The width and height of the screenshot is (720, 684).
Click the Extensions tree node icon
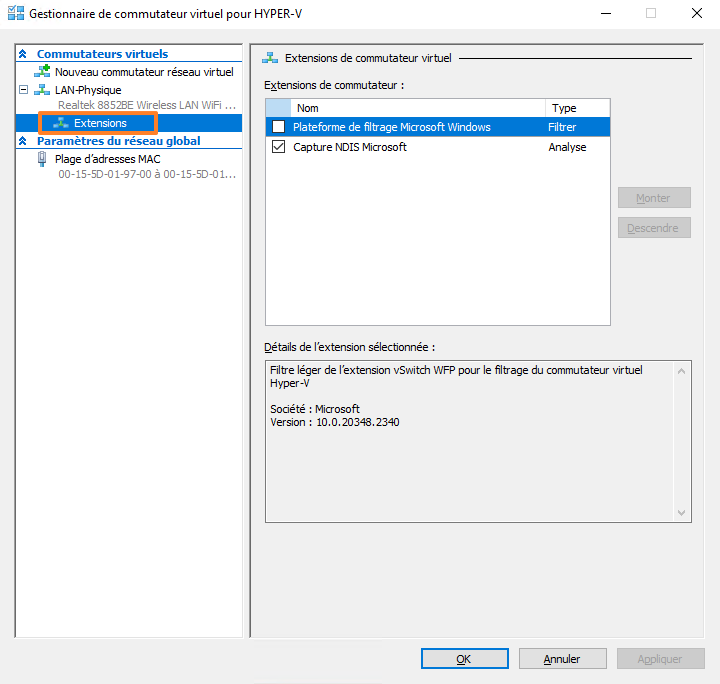pyautogui.click(x=61, y=123)
